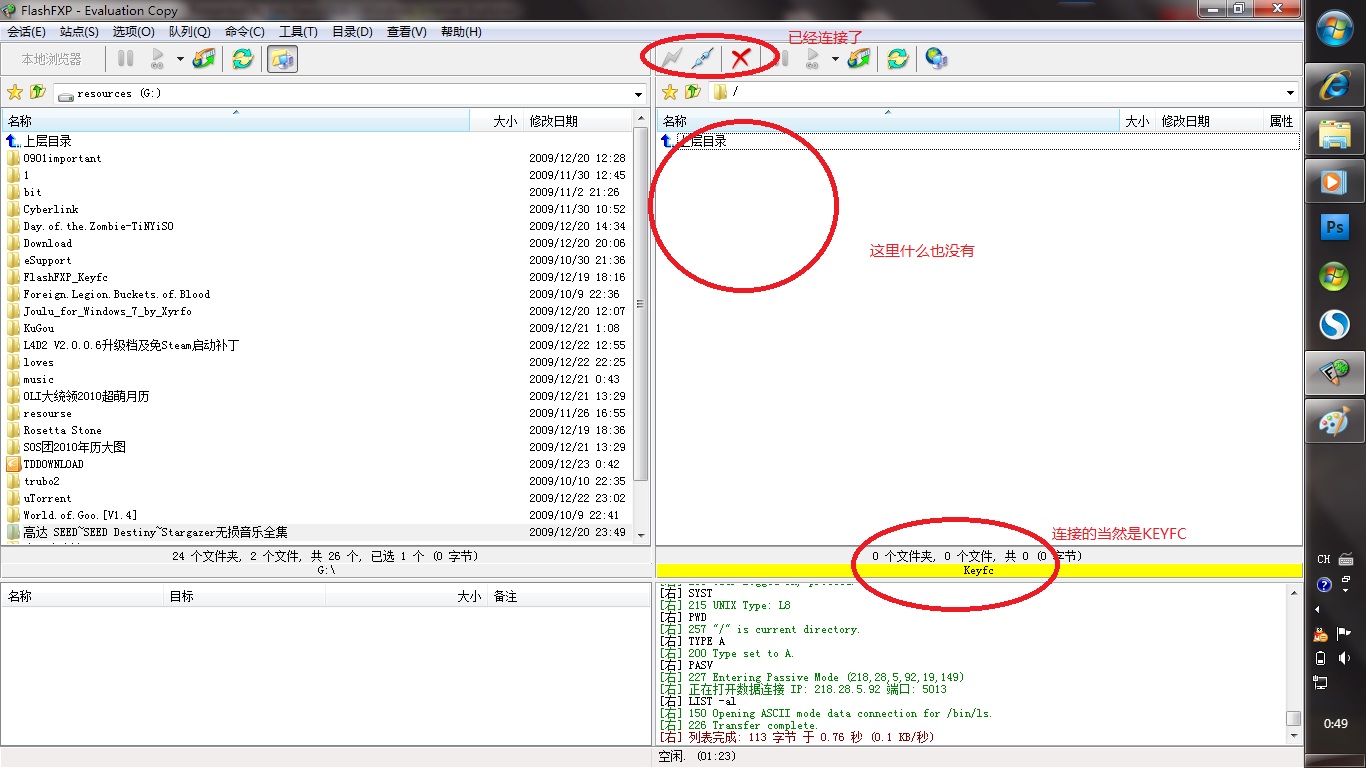Open the 选项(O) menu
This screenshot has width=1366, height=768.
pos(133,32)
